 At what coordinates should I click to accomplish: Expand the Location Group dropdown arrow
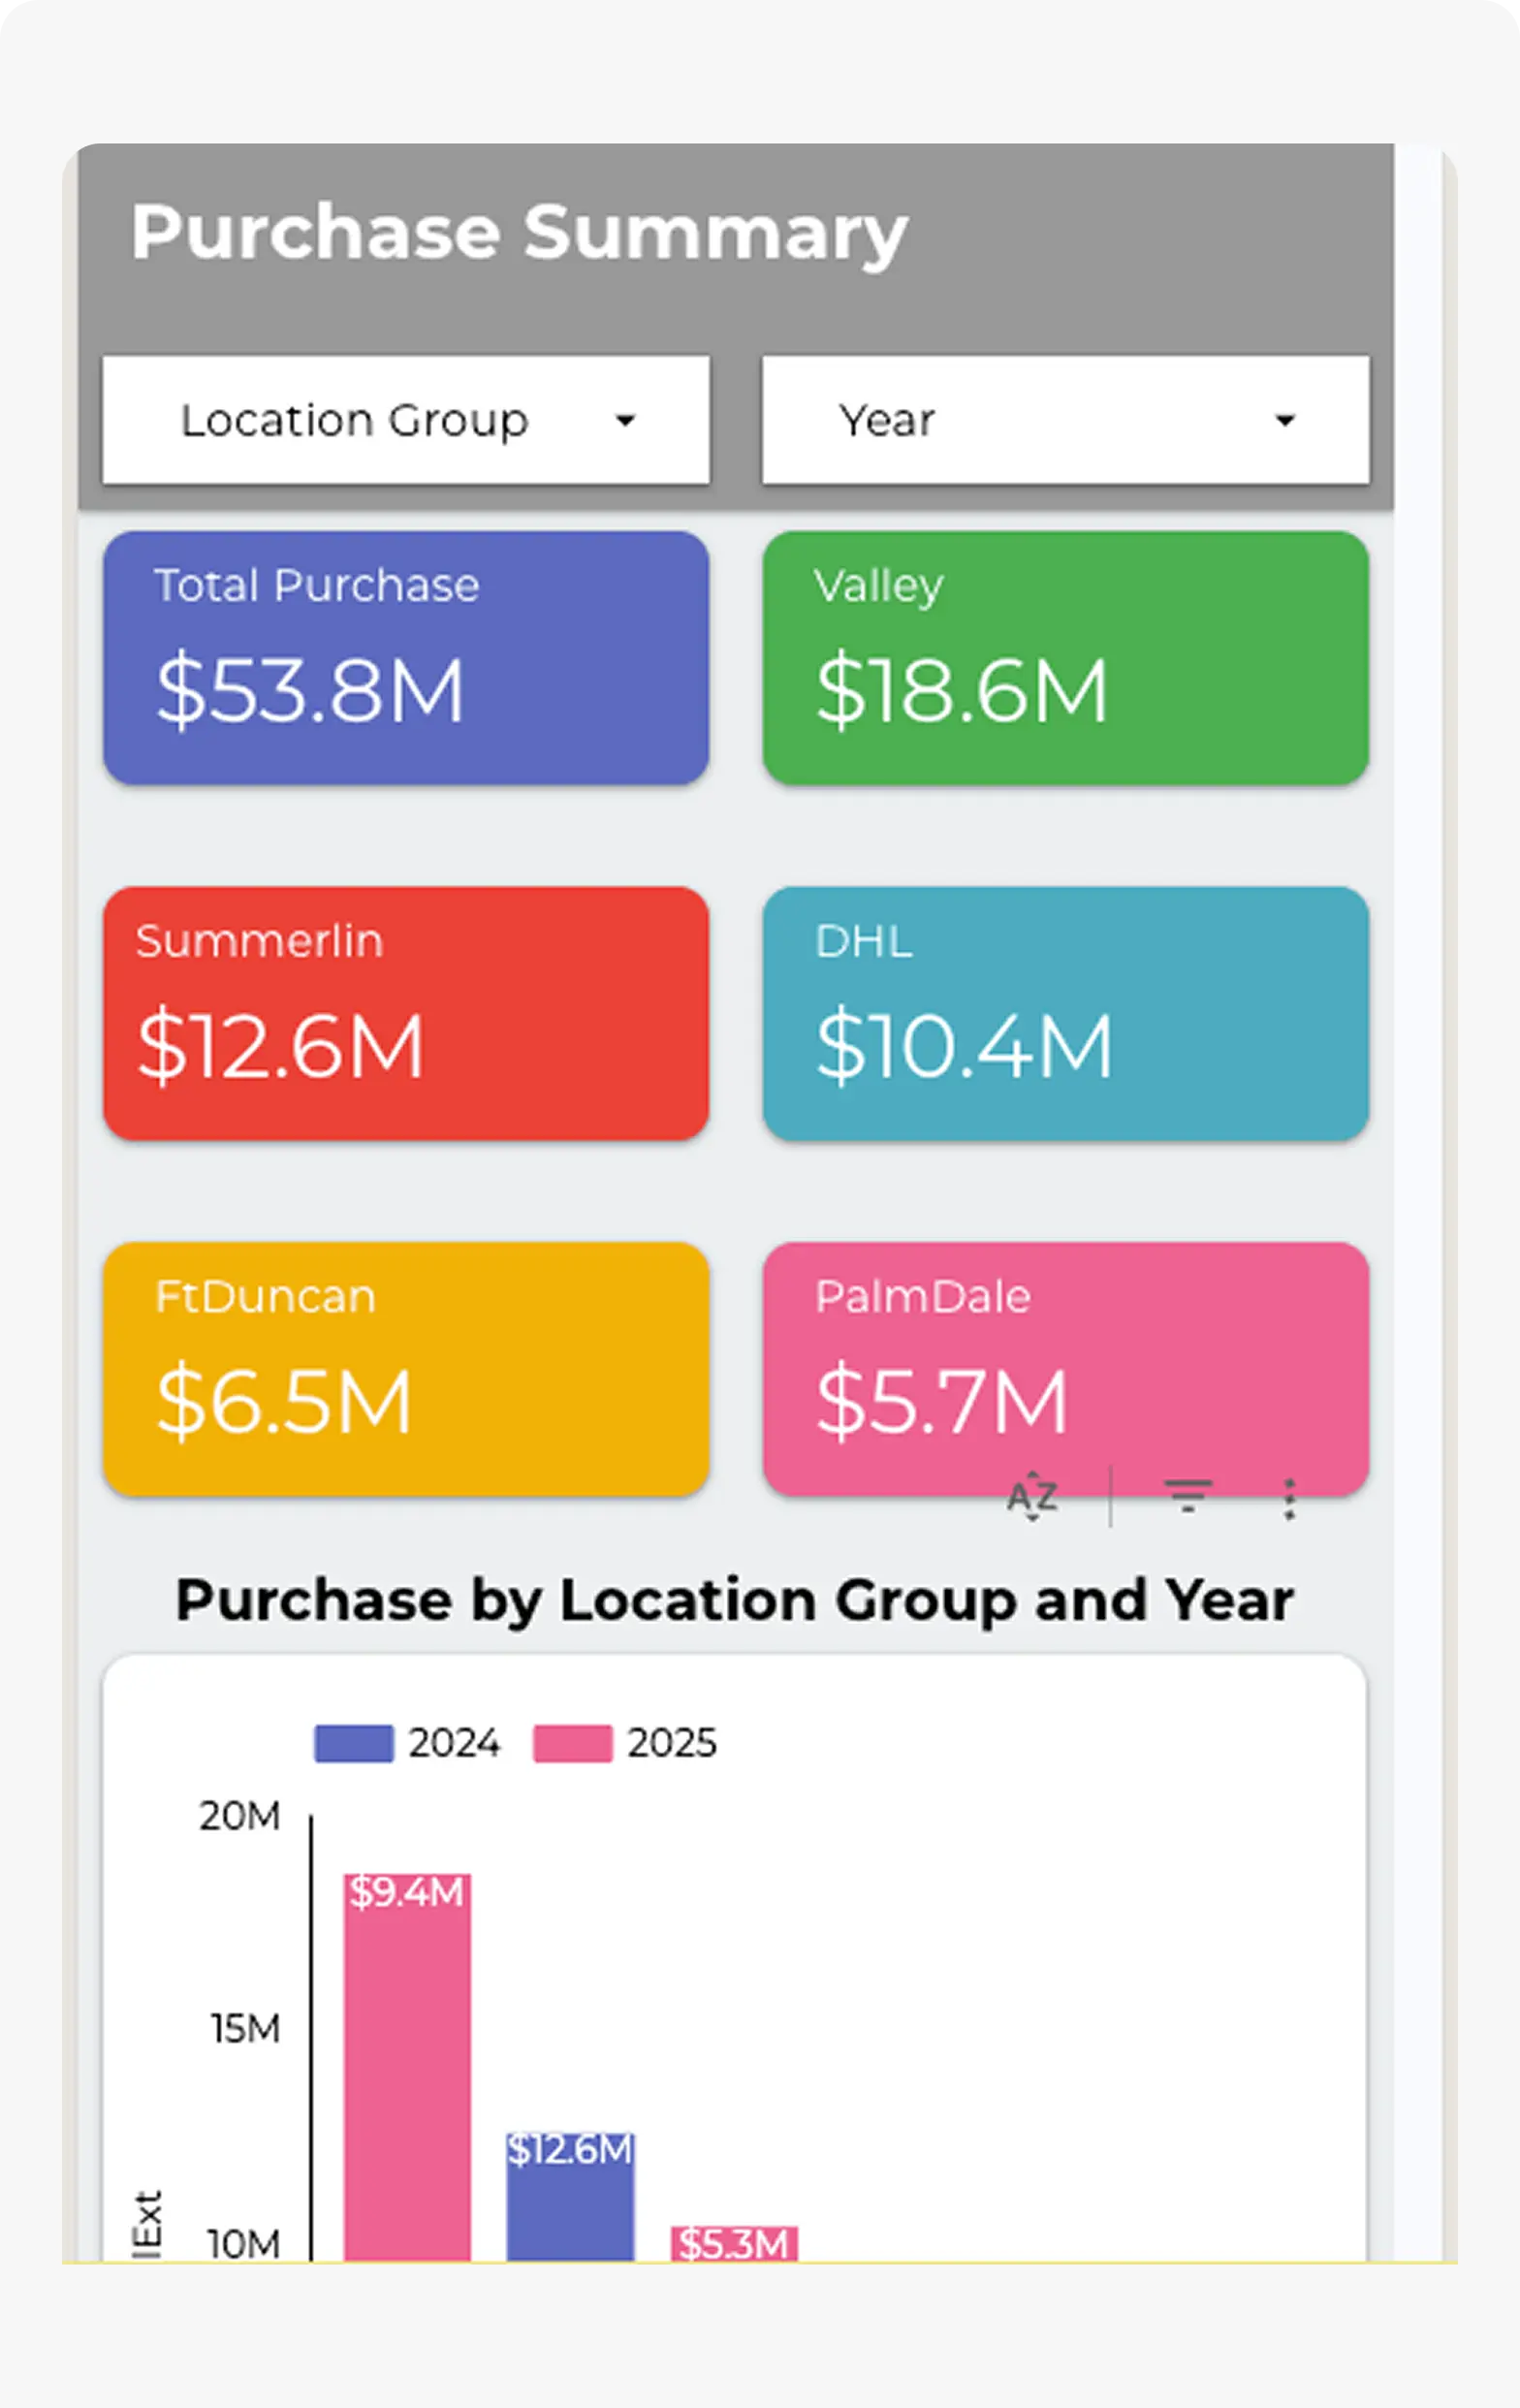pos(625,421)
